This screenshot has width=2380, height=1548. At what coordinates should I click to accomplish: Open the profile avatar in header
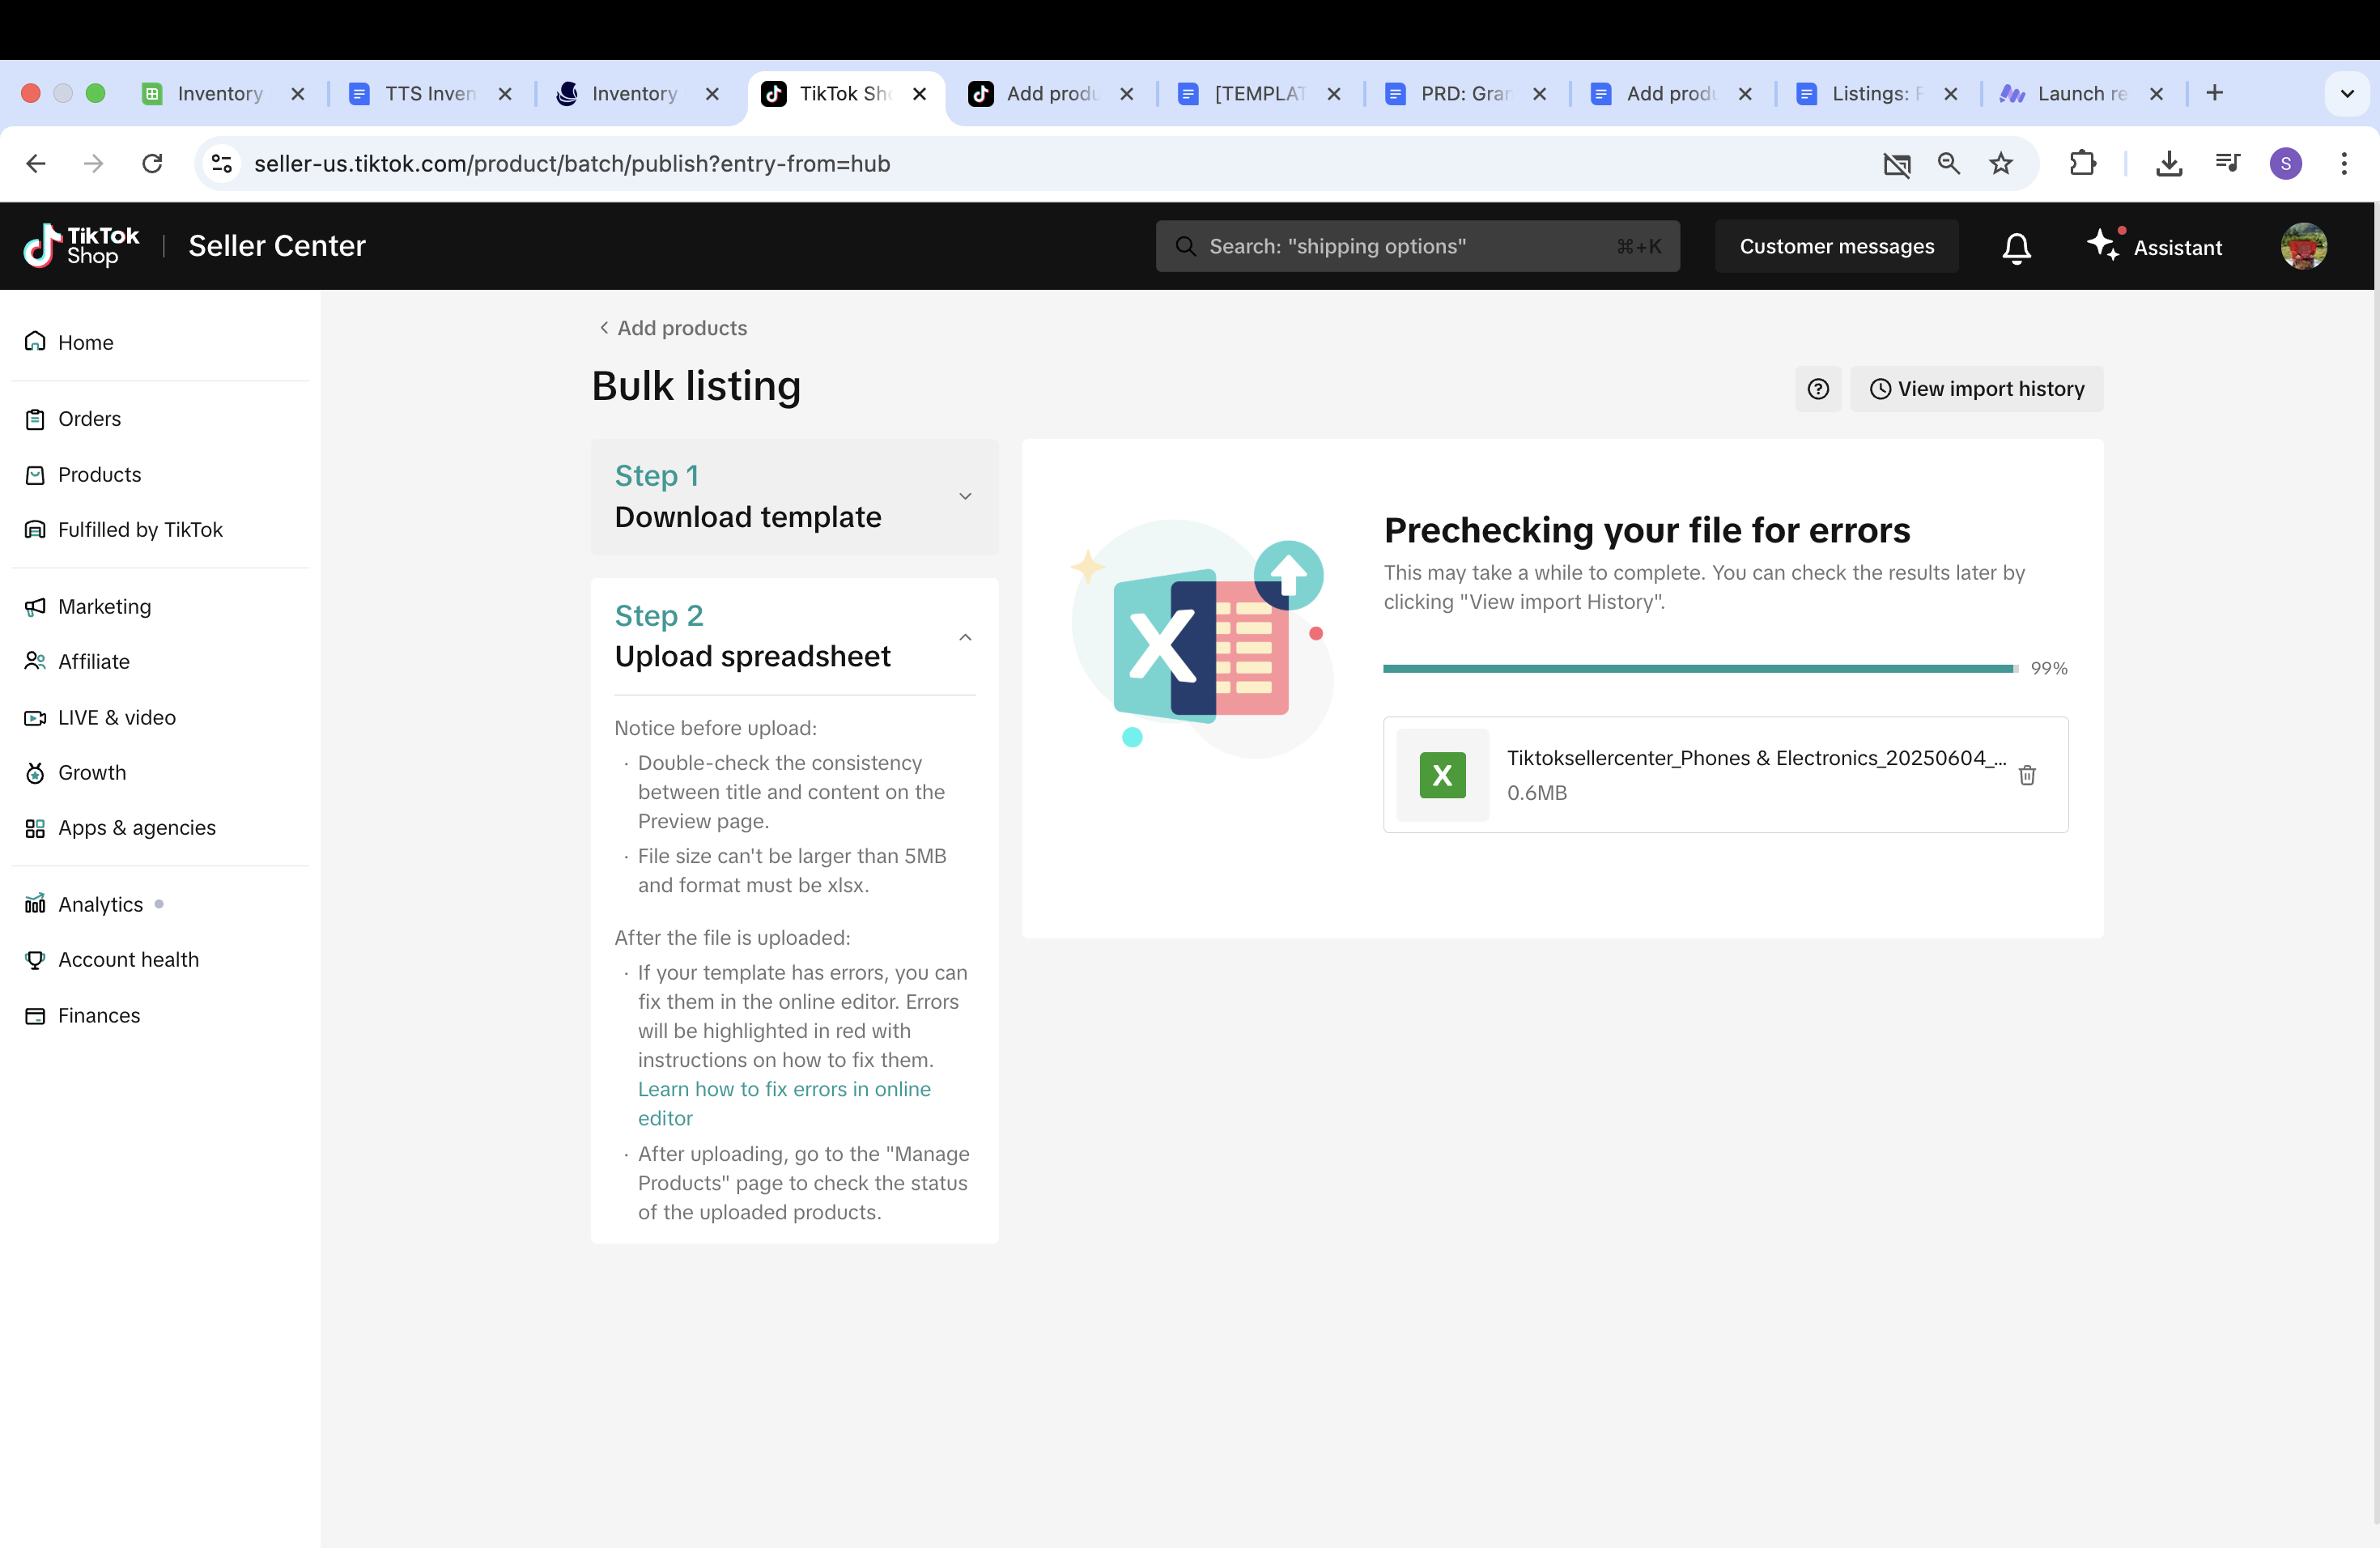click(x=2303, y=246)
